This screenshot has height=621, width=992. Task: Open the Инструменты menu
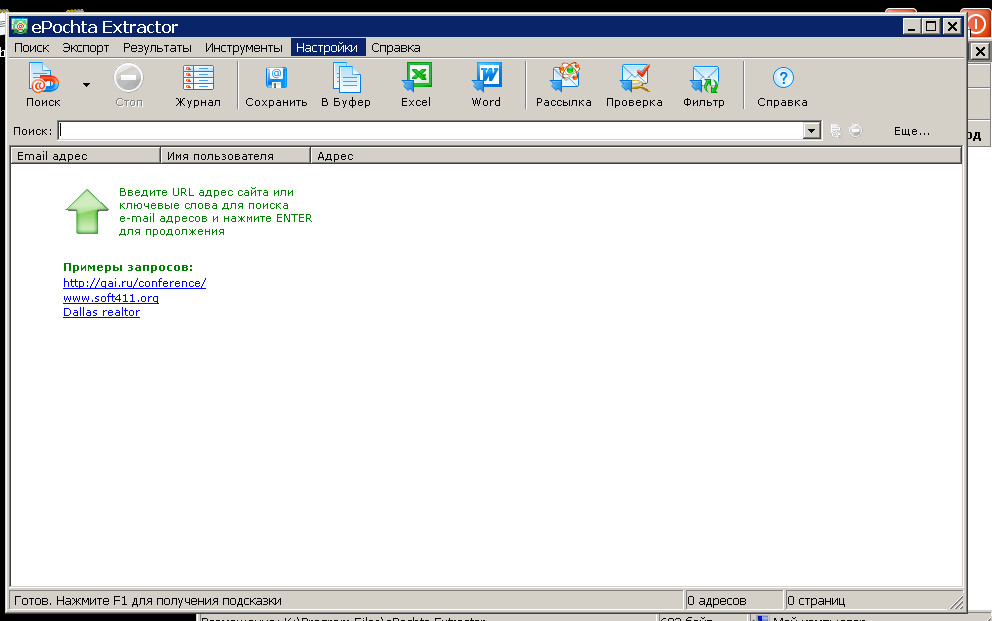[x=244, y=47]
